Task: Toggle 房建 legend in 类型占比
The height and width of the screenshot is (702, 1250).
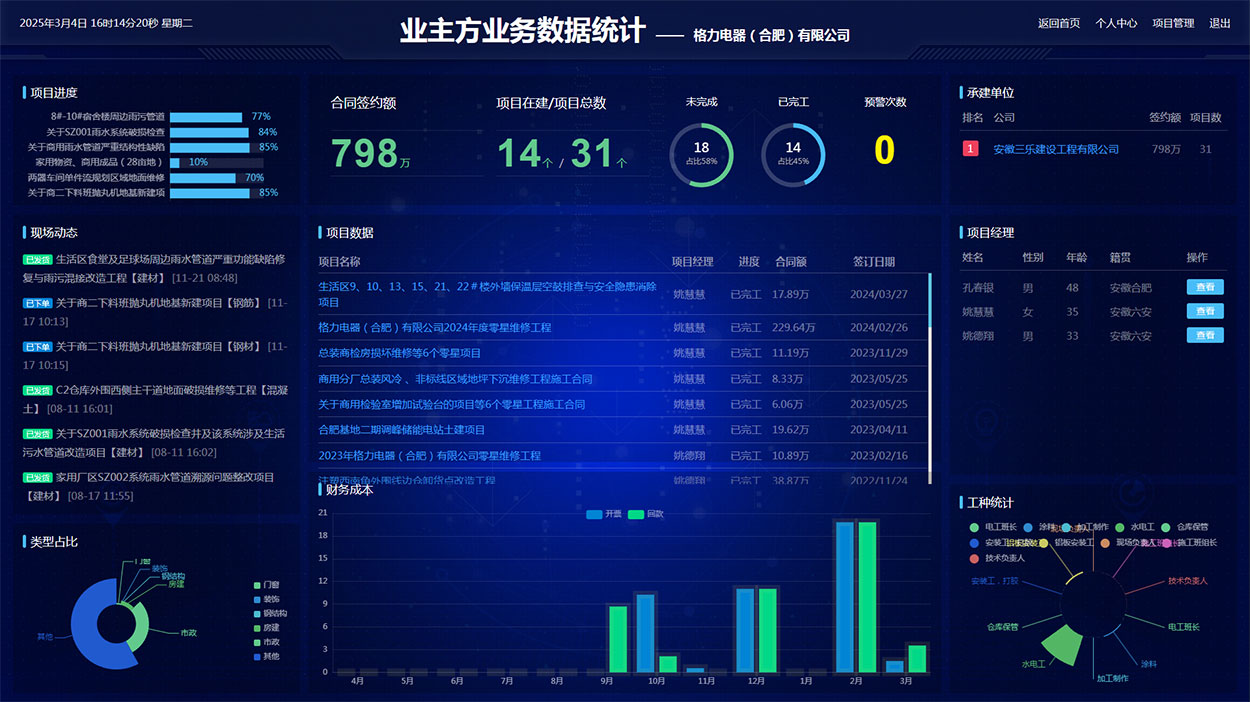Action: 266,628
